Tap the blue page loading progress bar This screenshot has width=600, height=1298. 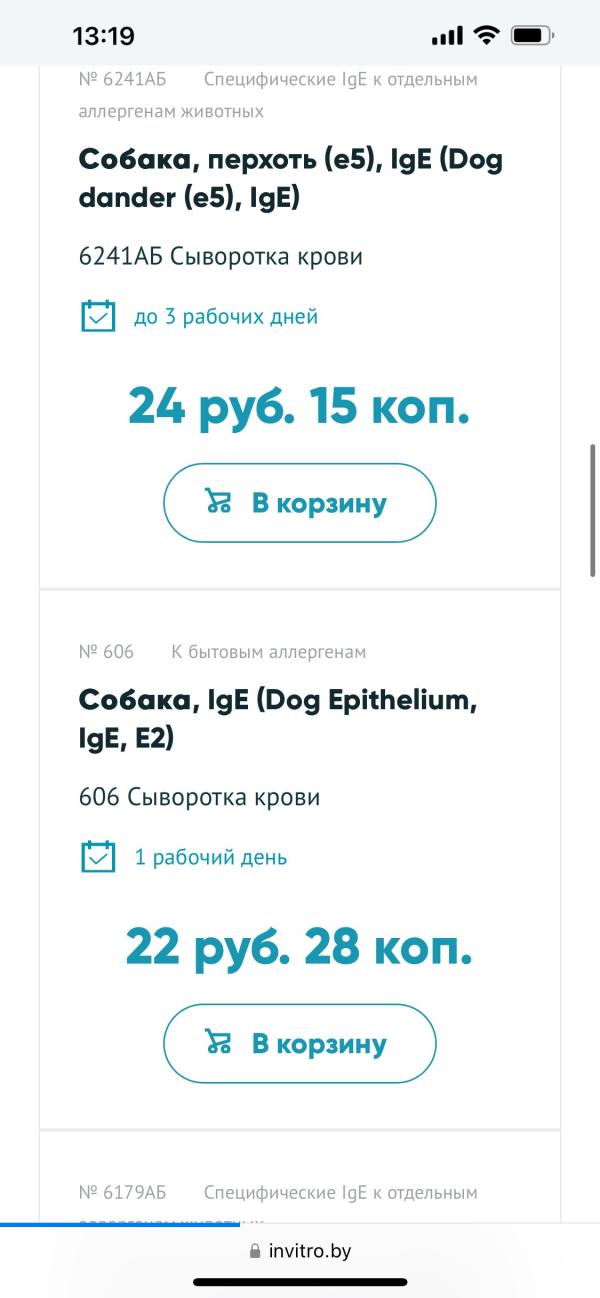tap(120, 1224)
